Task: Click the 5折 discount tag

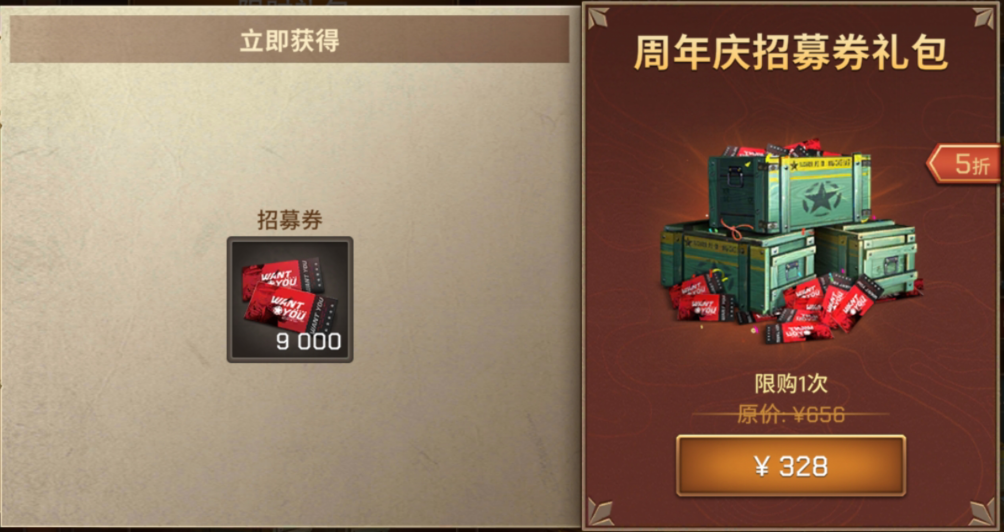Action: click(965, 165)
